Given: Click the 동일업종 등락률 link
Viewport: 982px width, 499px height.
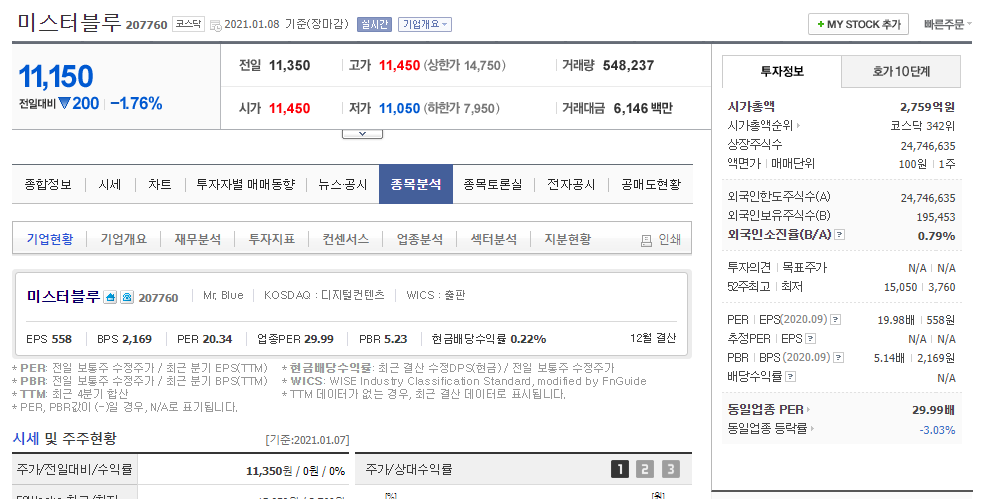Looking at the screenshot, I should pyautogui.click(x=767, y=429).
